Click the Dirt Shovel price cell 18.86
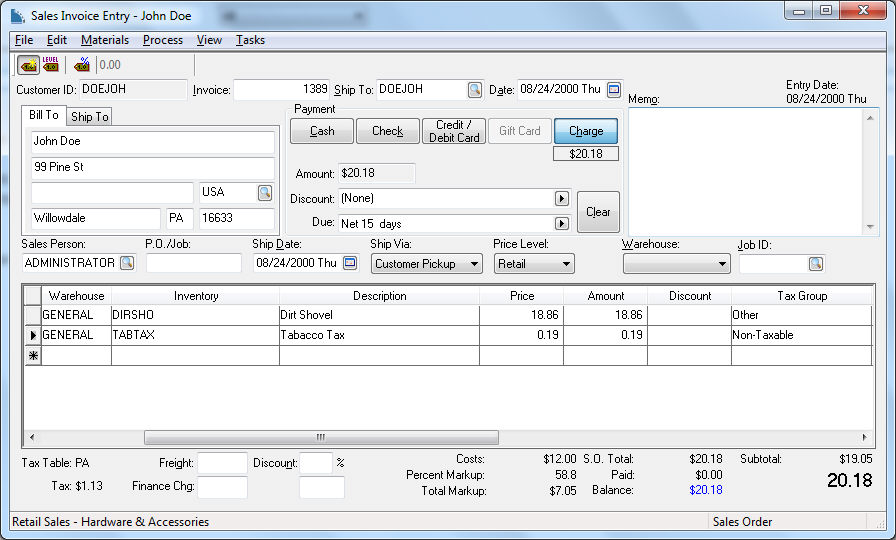 click(x=521, y=315)
